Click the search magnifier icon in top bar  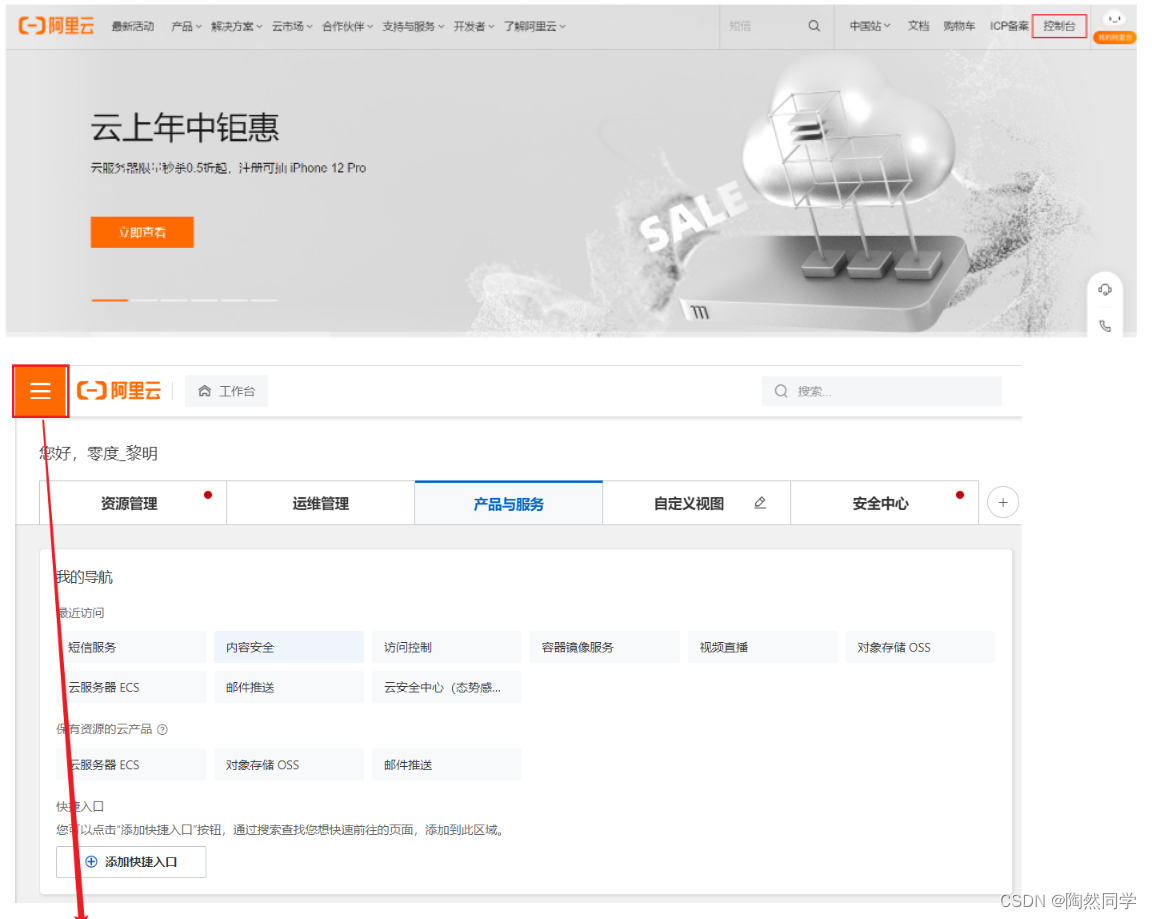[814, 26]
